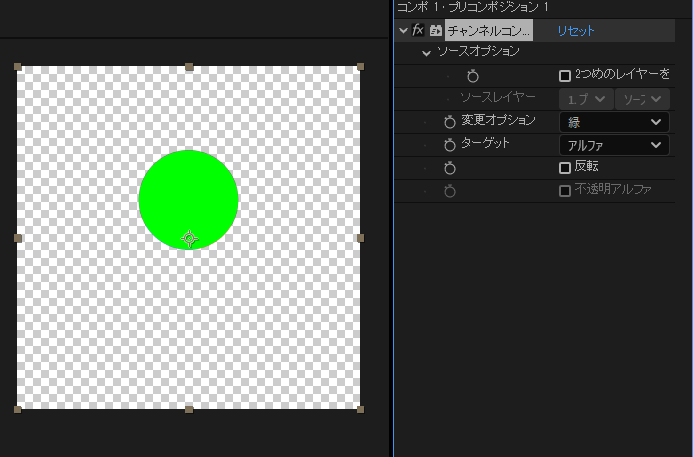This screenshot has height=457, width=693.
Task: Enable the 2つめのレイヤーを checkbox
Action: click(x=565, y=76)
